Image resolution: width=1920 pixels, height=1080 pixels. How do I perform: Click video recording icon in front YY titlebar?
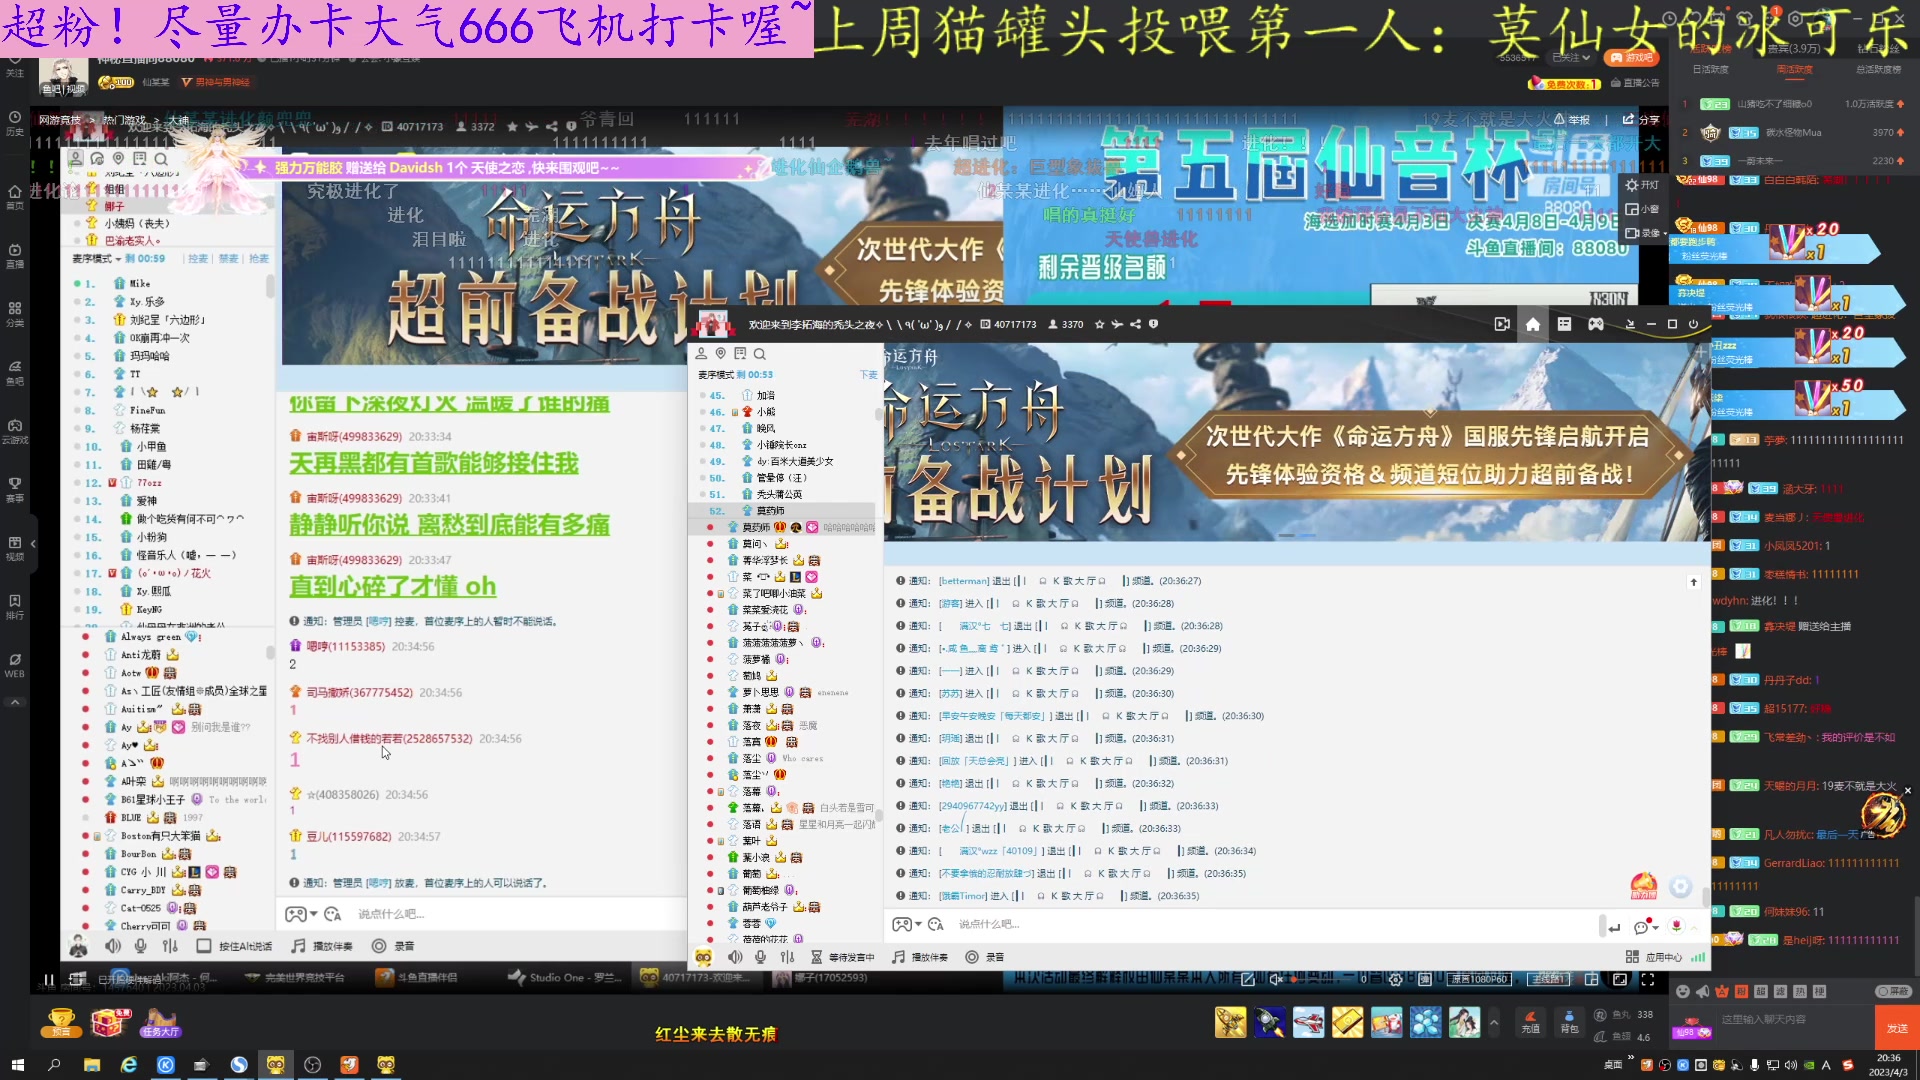(1501, 324)
